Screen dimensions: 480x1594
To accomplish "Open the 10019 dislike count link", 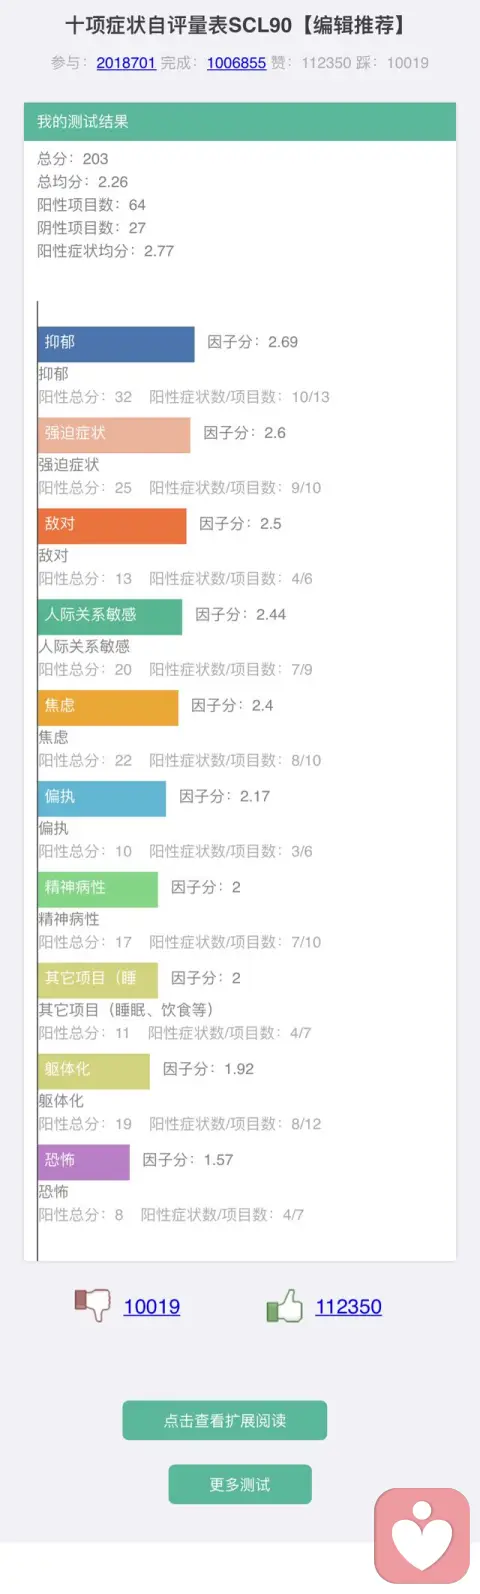I will 152,1306.
